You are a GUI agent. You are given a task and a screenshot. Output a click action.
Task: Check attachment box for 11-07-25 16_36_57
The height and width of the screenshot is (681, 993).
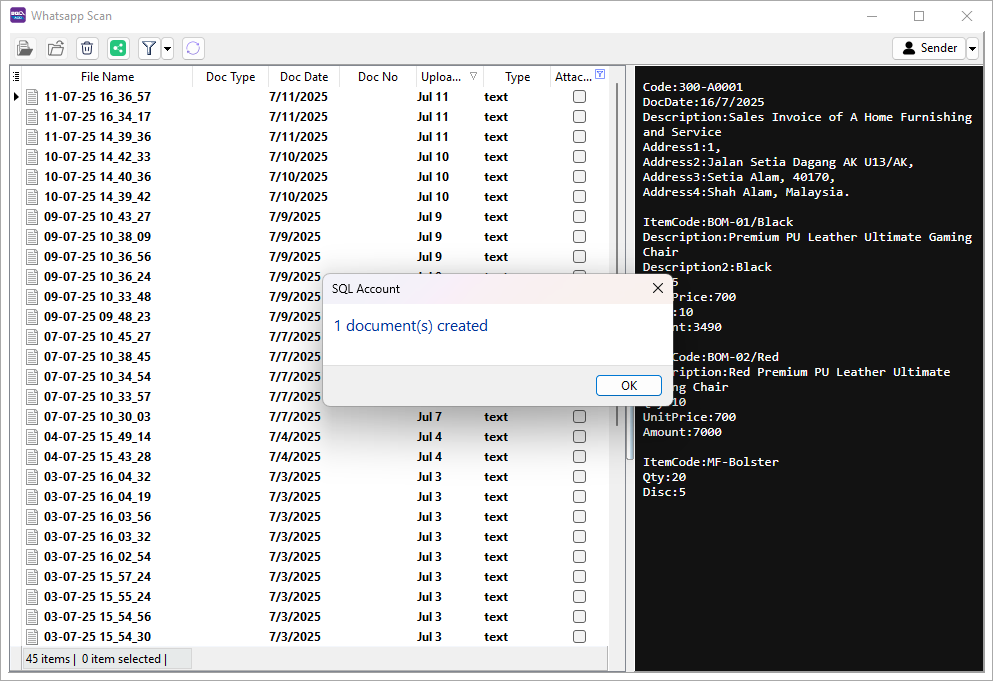(x=579, y=97)
